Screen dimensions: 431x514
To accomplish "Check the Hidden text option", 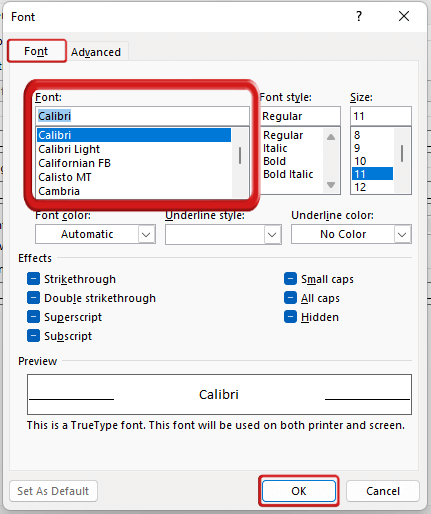I will coord(290,317).
